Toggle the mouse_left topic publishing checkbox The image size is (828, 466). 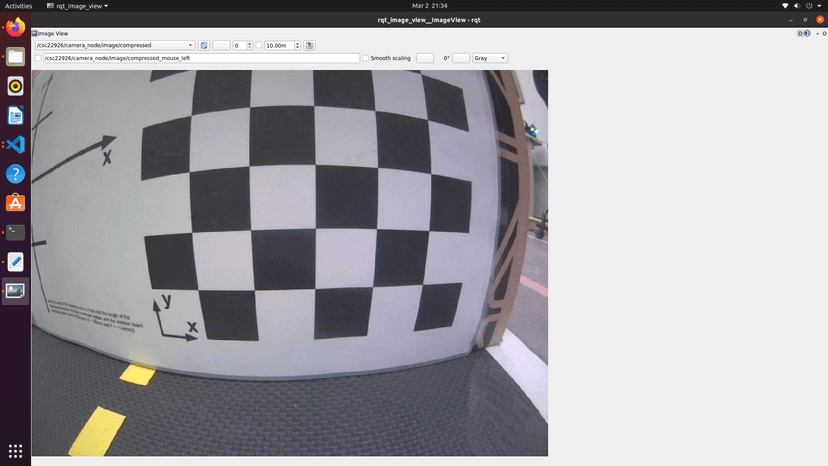tap(38, 58)
